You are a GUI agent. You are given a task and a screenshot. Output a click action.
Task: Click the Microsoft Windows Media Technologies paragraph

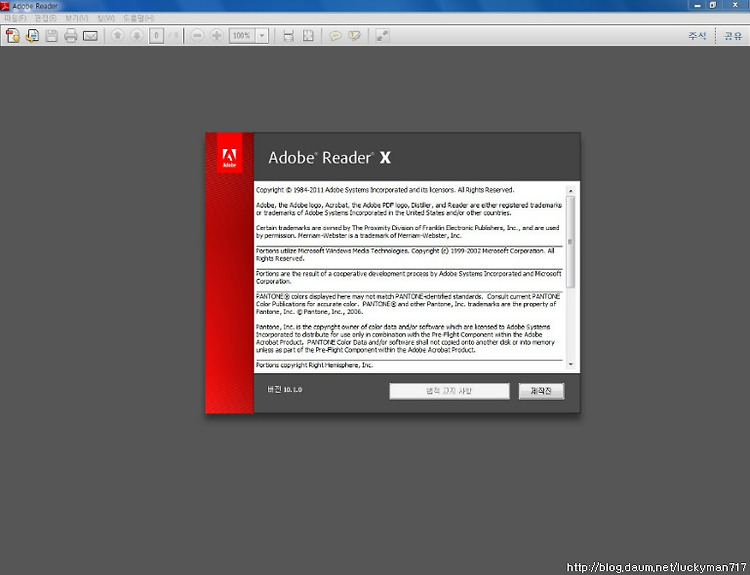[x=405, y=254]
